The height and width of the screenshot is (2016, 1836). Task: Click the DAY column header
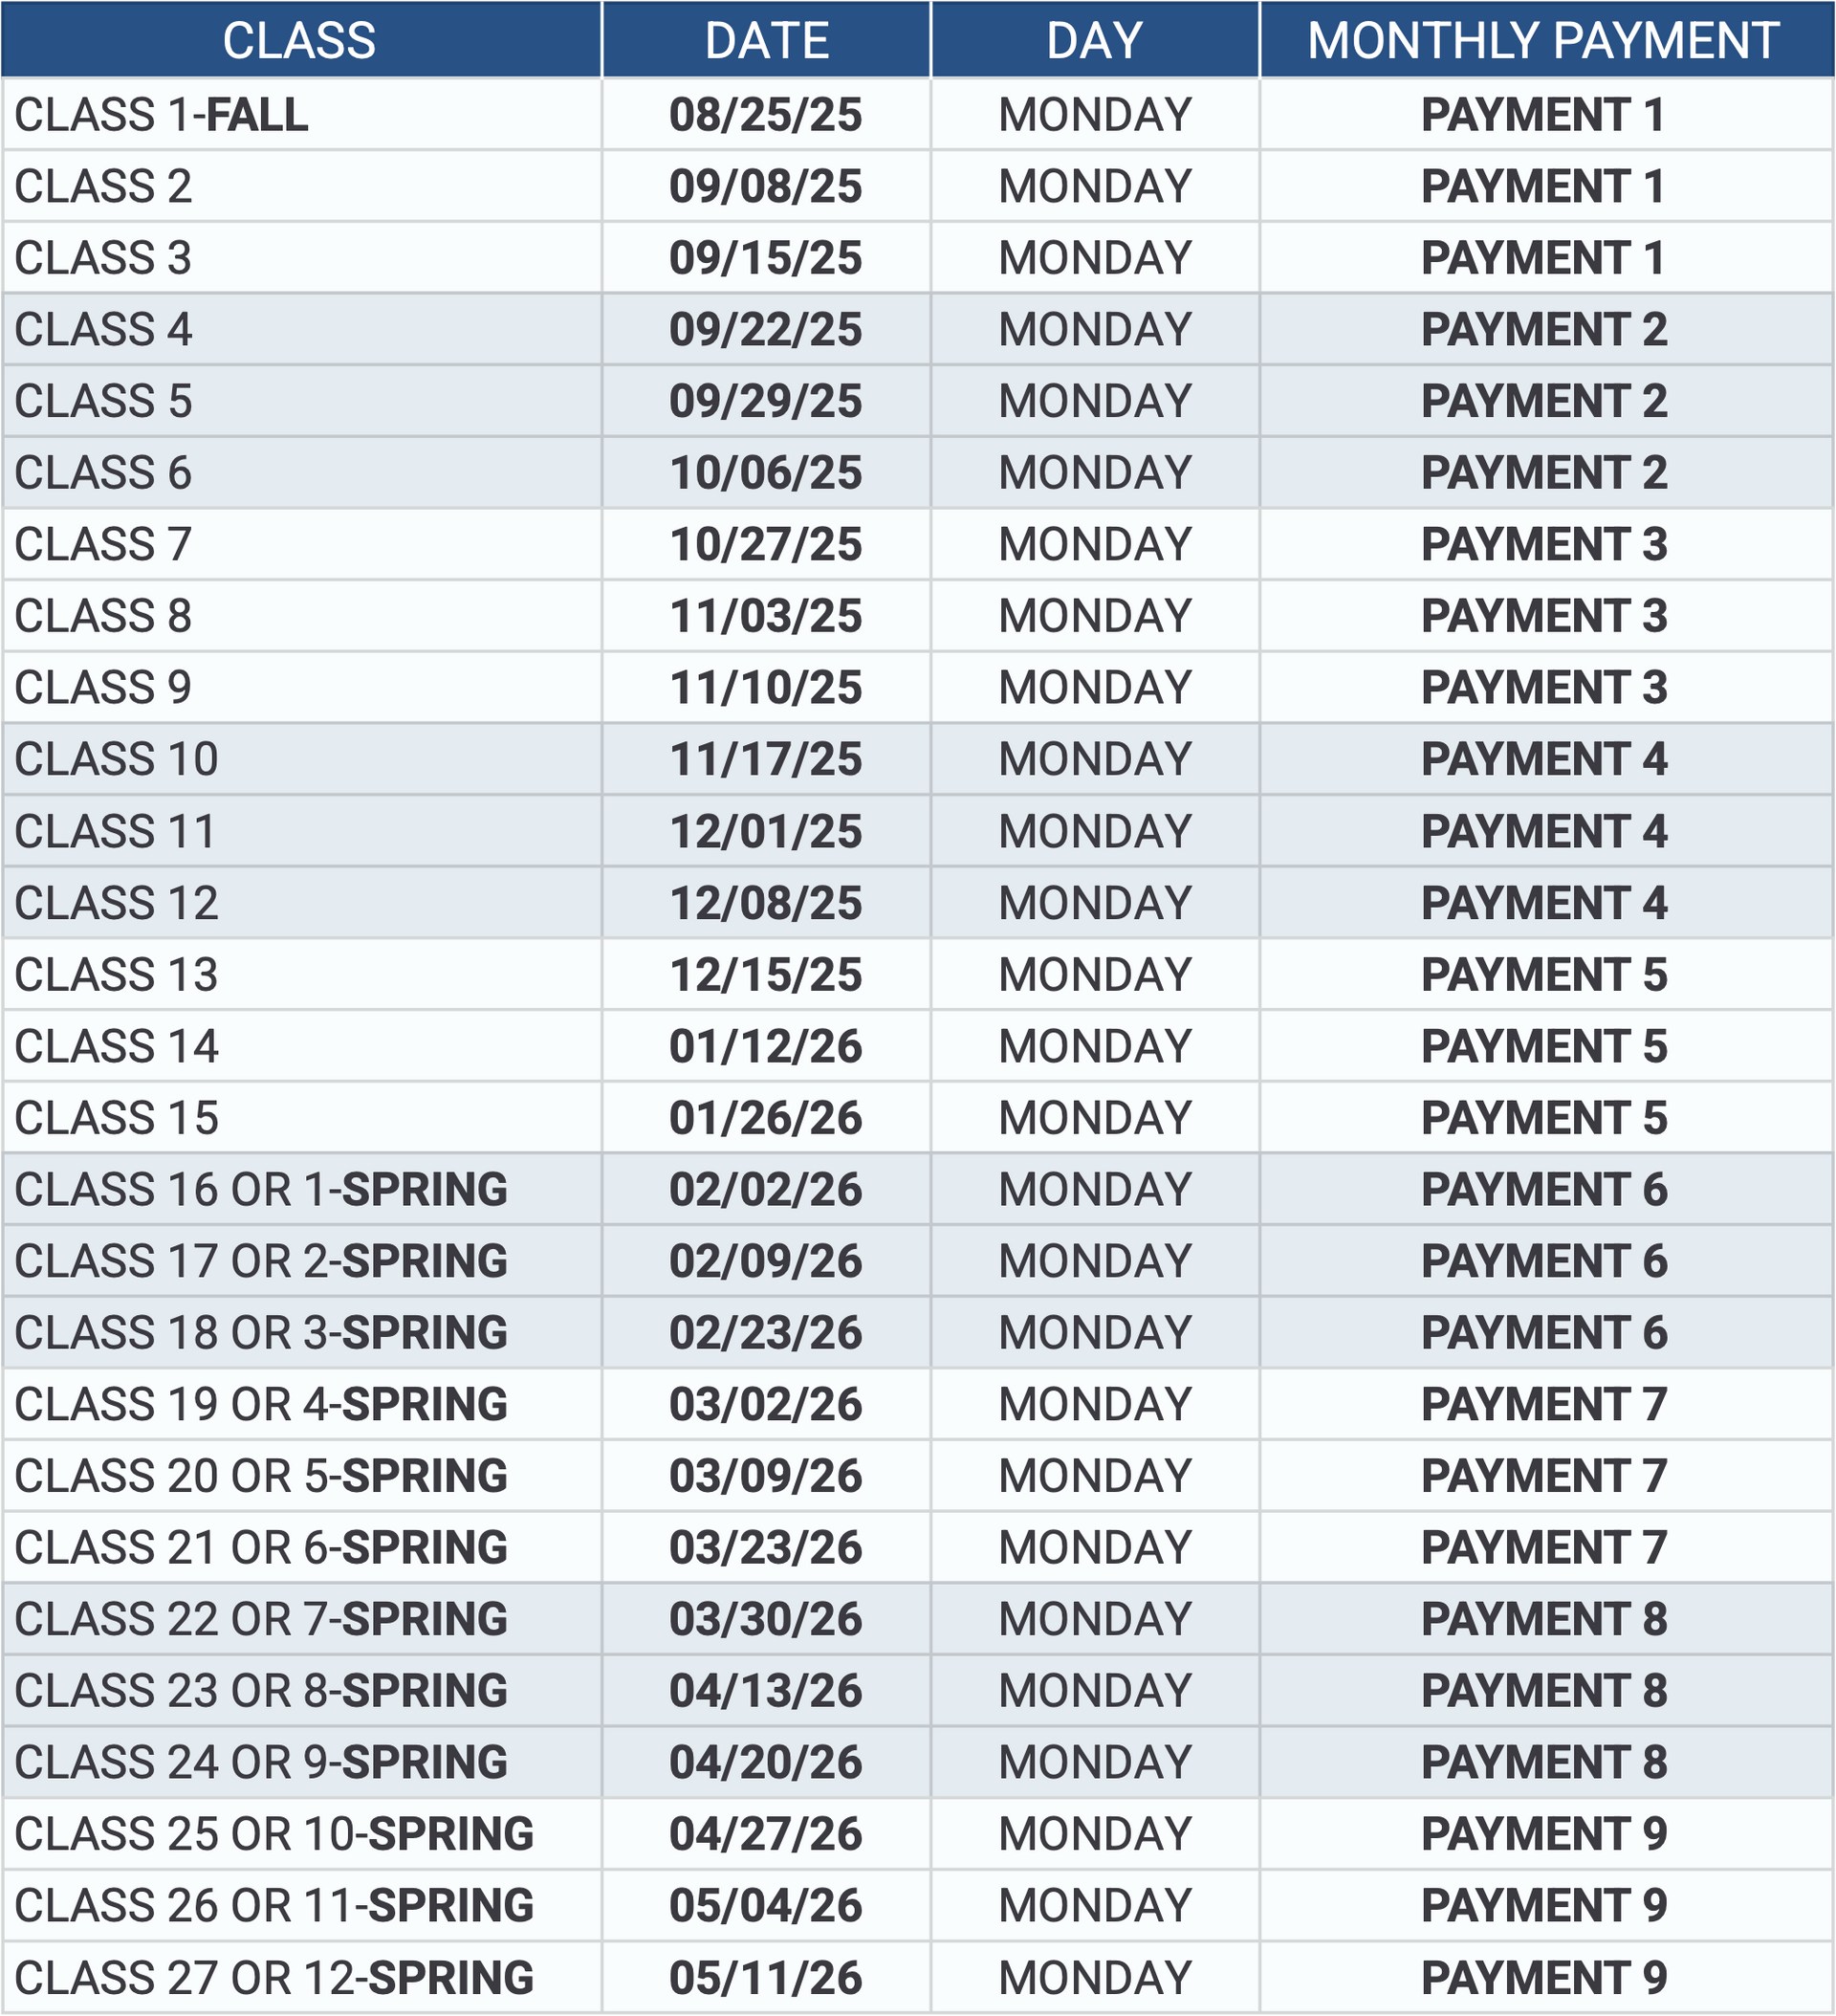[x=1094, y=41]
